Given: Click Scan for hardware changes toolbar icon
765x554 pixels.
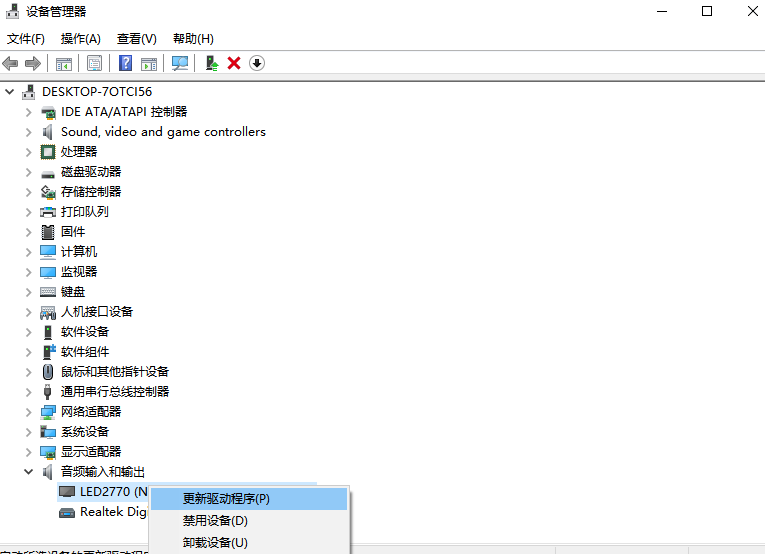Looking at the screenshot, I should (x=180, y=64).
